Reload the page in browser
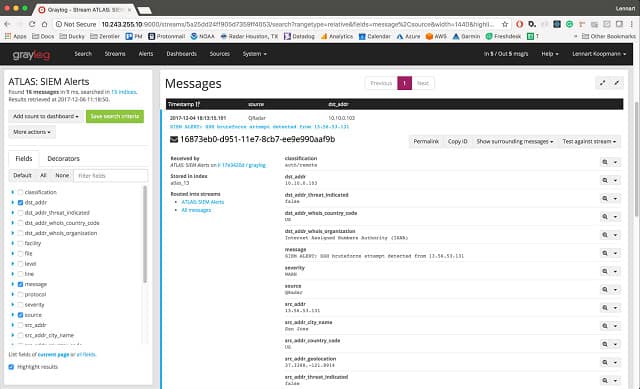This screenshot has height=389, width=640. pyautogui.click(x=32, y=24)
